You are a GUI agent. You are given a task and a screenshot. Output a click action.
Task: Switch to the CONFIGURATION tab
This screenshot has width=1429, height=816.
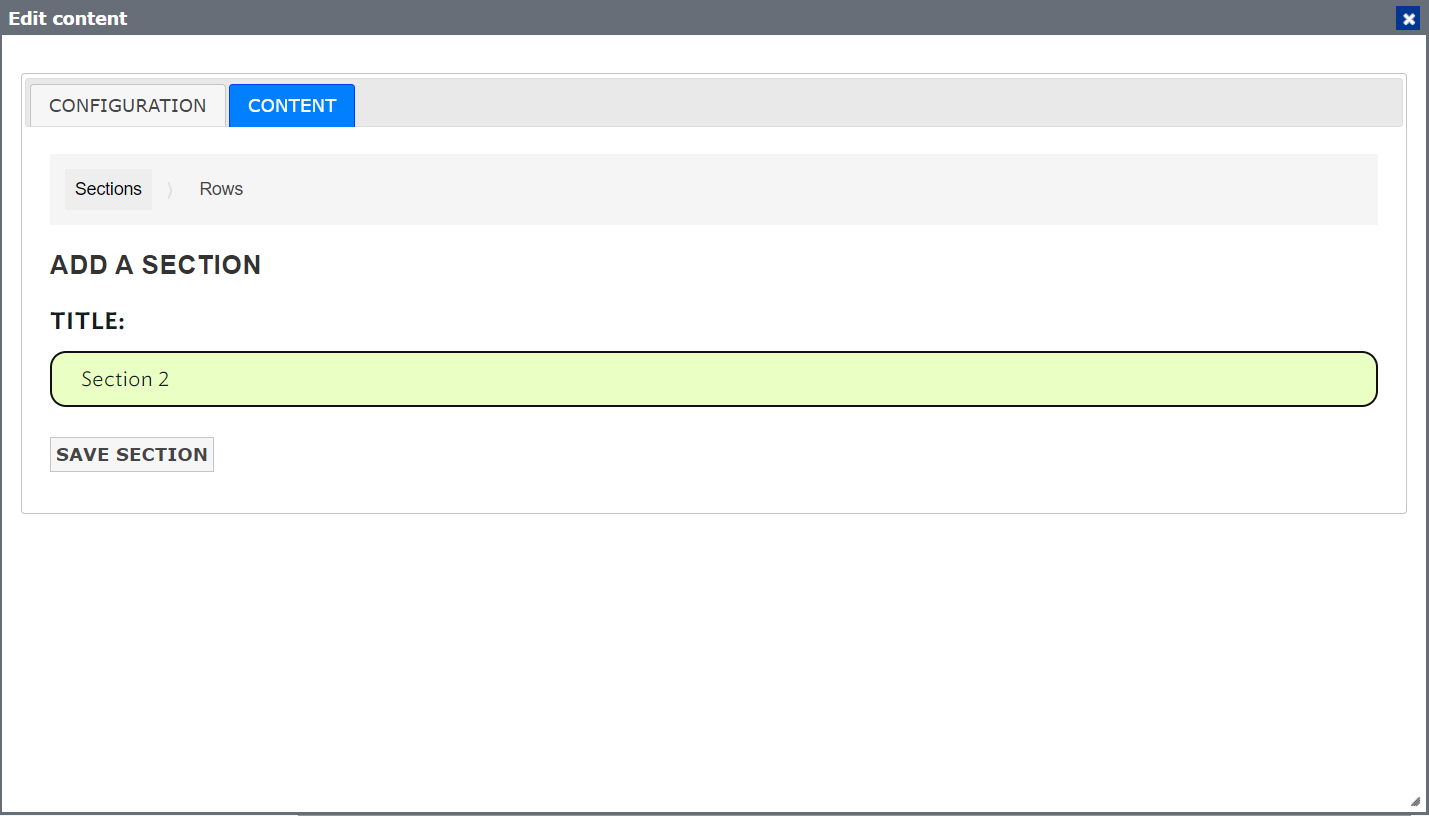[128, 105]
